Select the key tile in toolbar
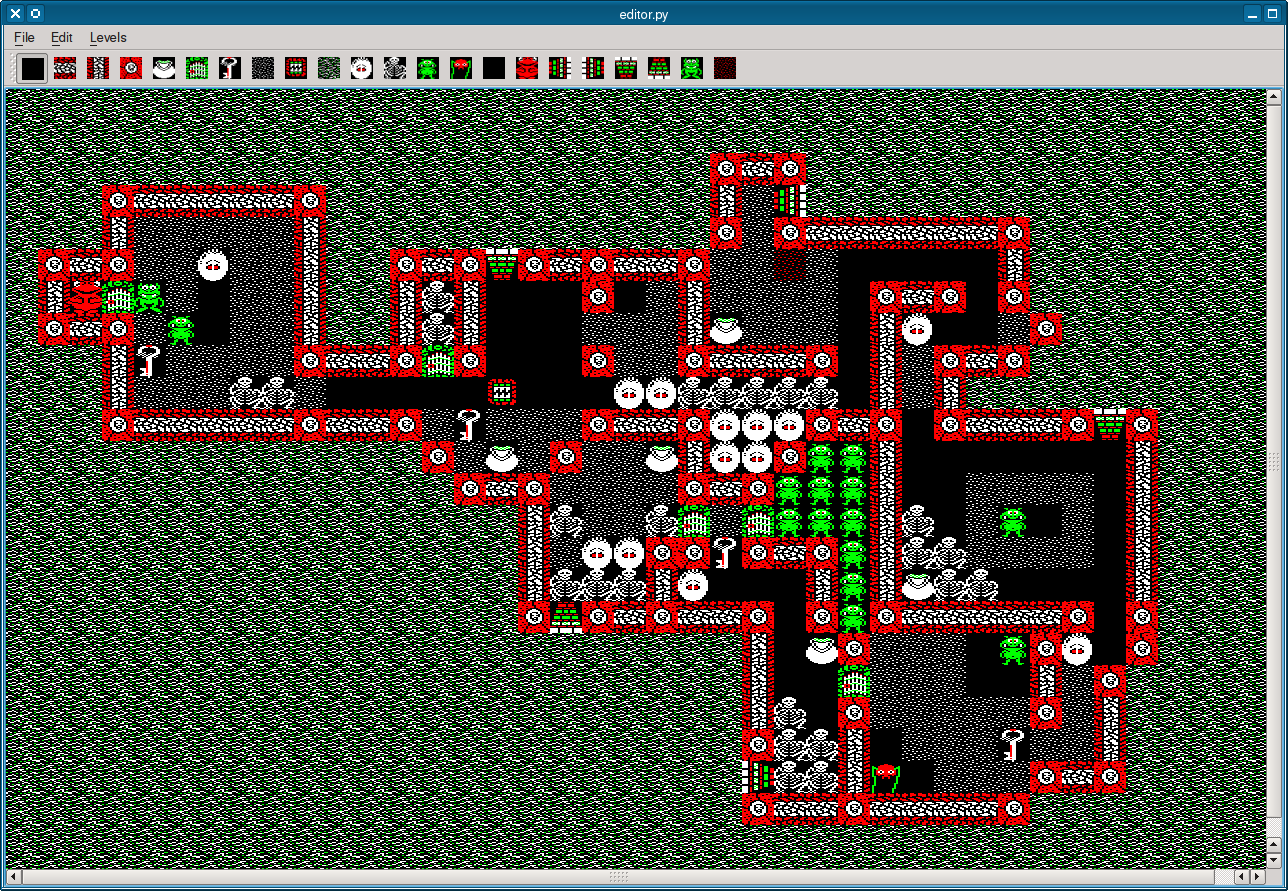 230,68
